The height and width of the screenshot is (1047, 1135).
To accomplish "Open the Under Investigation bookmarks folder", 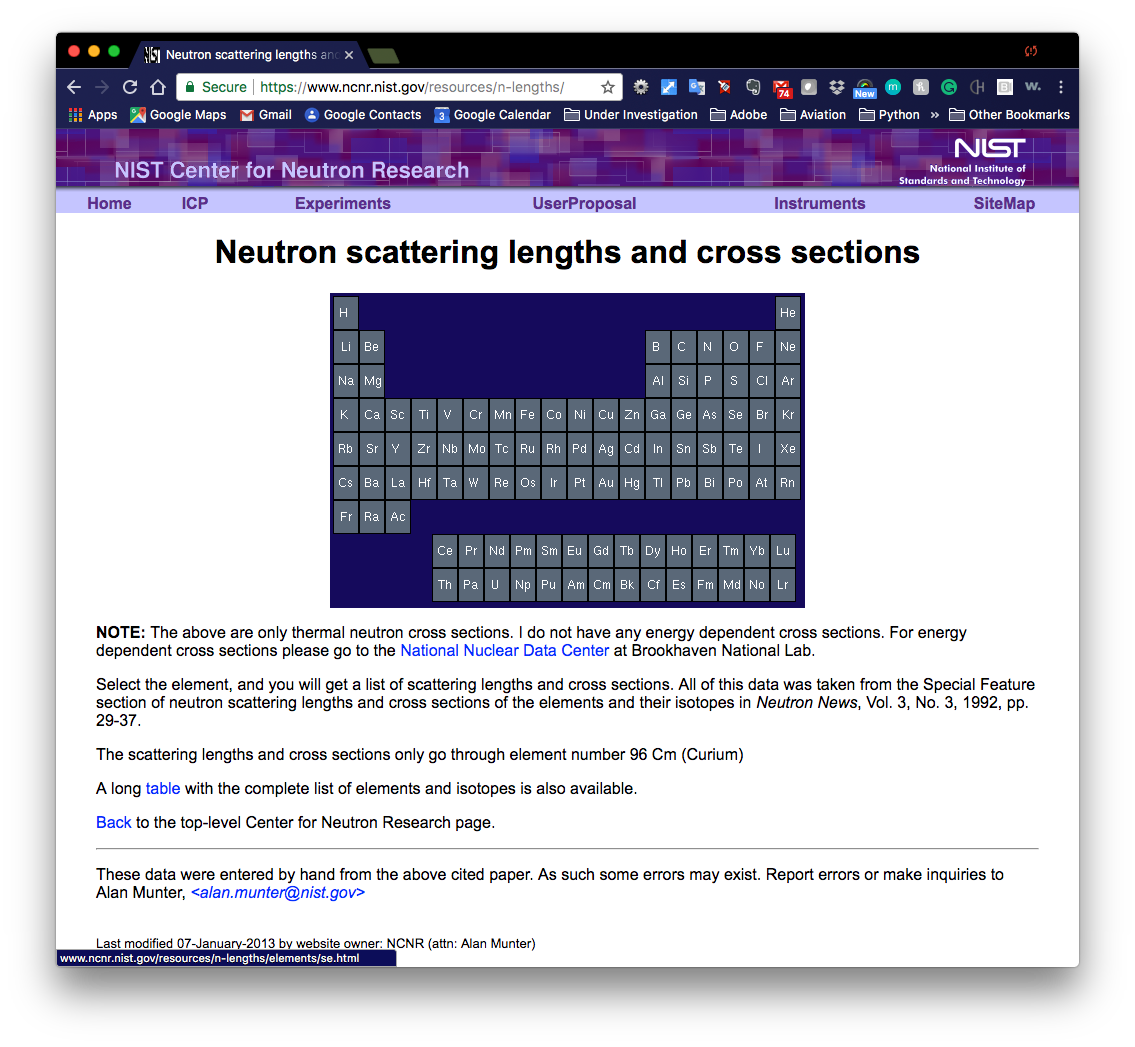I will [630, 115].
